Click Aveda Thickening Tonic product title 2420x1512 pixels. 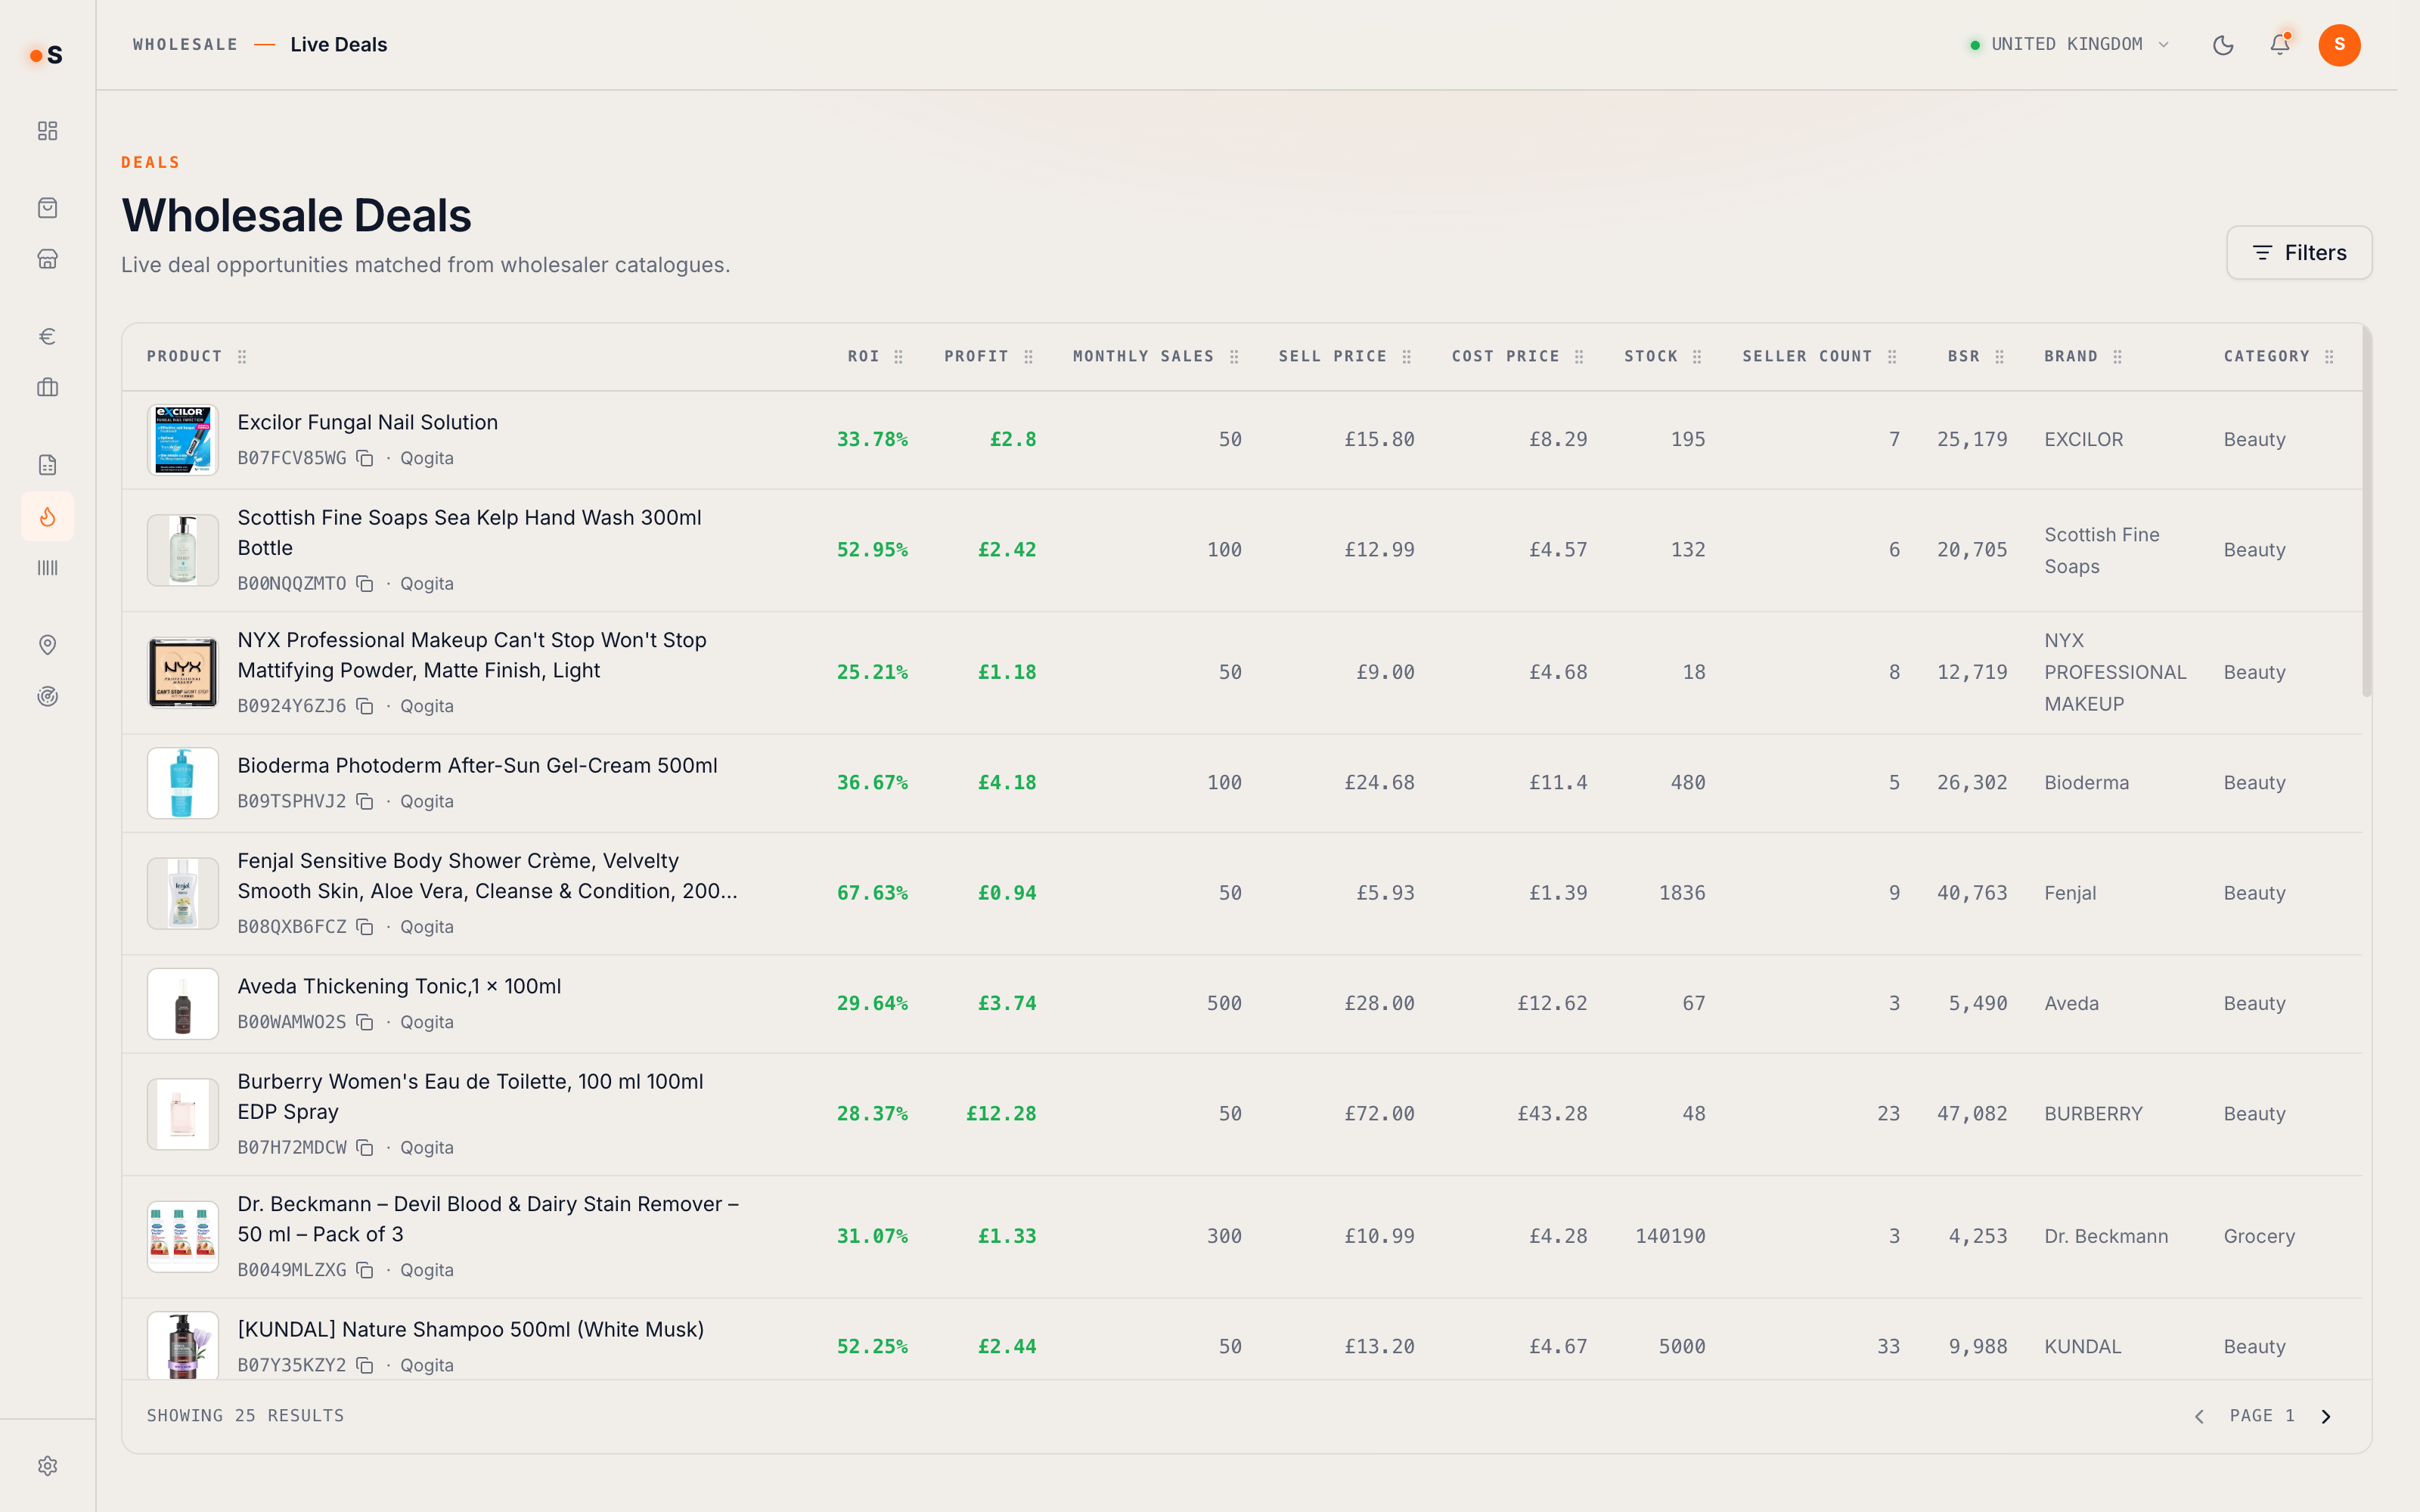point(399,987)
